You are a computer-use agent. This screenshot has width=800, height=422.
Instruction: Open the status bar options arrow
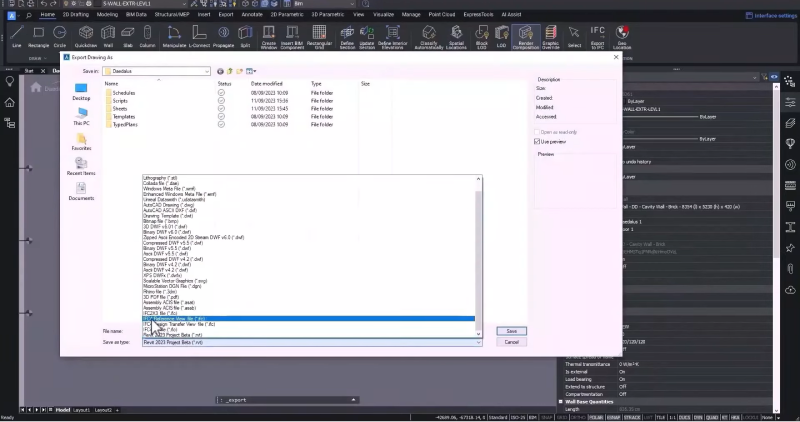click(x=778, y=417)
